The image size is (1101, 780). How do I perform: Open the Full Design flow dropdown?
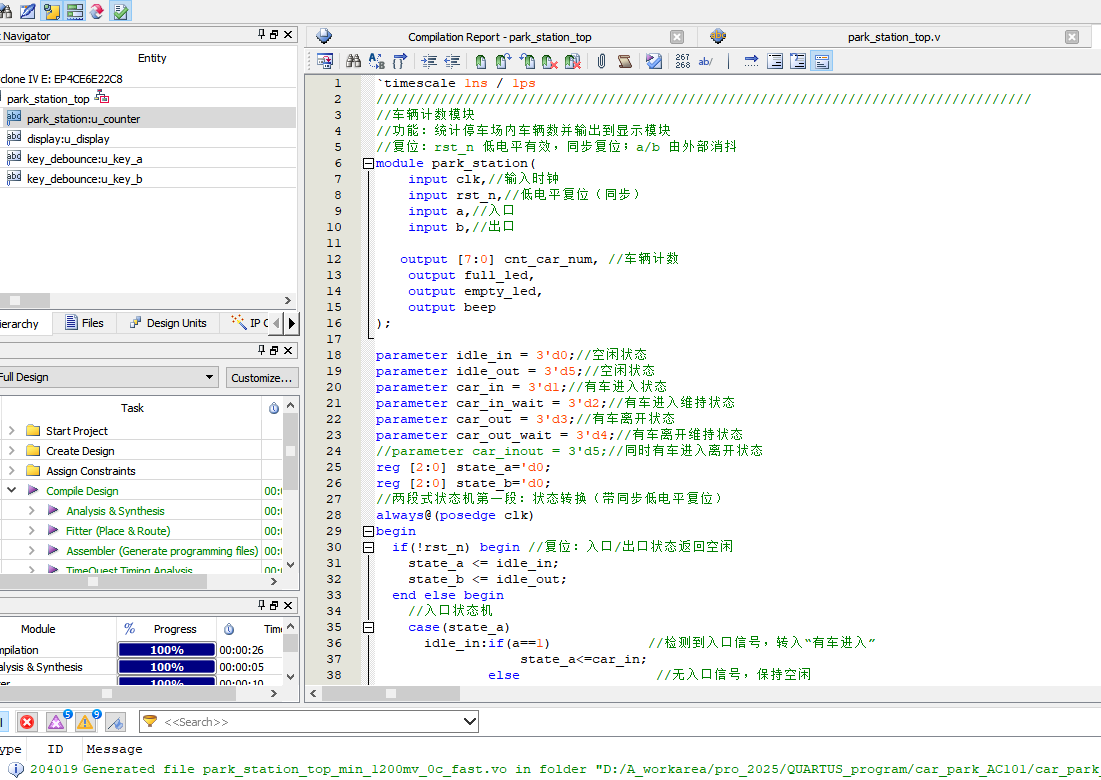(x=109, y=377)
